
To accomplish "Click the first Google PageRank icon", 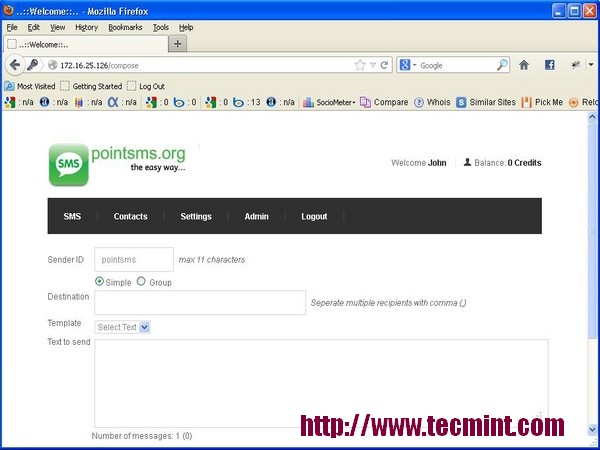I will [10, 102].
